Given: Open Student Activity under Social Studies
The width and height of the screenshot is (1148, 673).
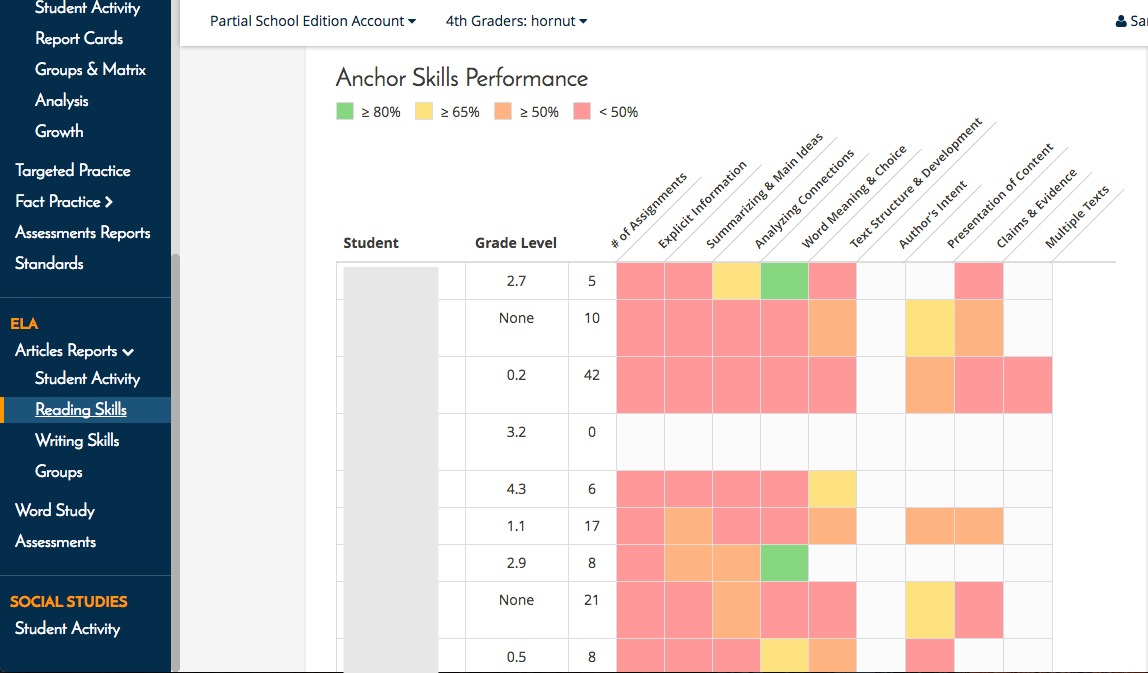Looking at the screenshot, I should click(x=67, y=628).
